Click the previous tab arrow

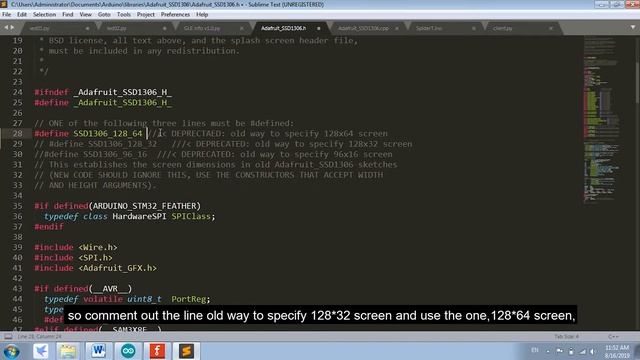[6, 27]
